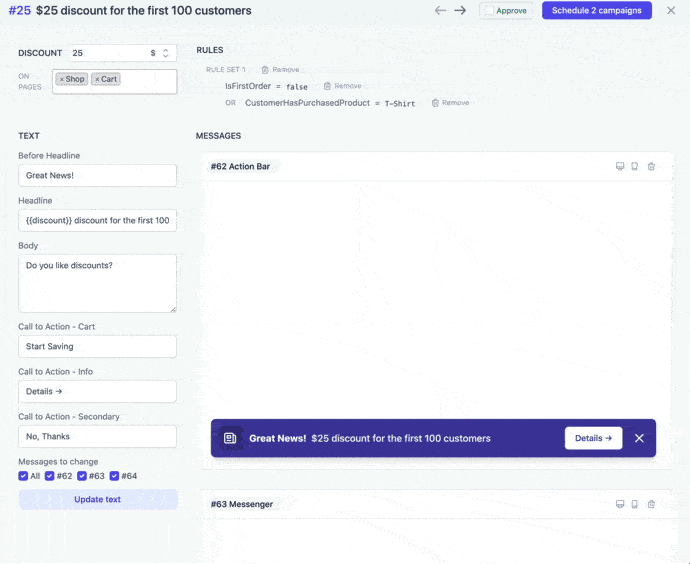Delete the #62 Action Bar message
The height and width of the screenshot is (564, 690).
(x=651, y=166)
